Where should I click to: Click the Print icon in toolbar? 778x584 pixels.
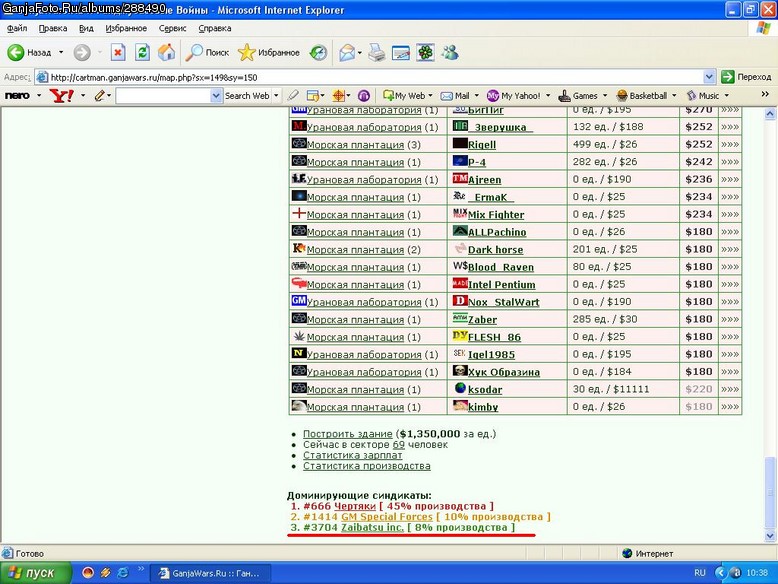pos(377,52)
